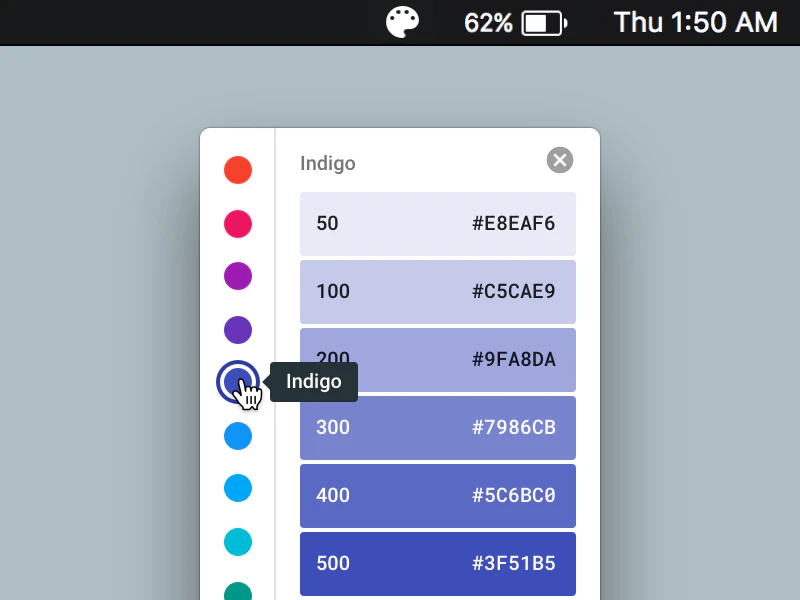Select the Blue palette dot
The width and height of the screenshot is (800, 600).
tap(237, 436)
